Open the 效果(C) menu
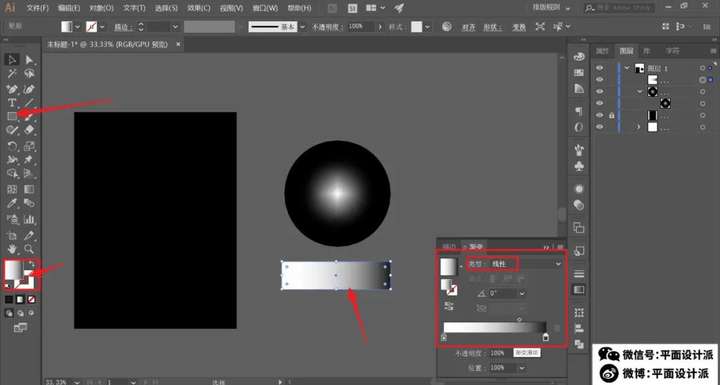 (x=199, y=8)
